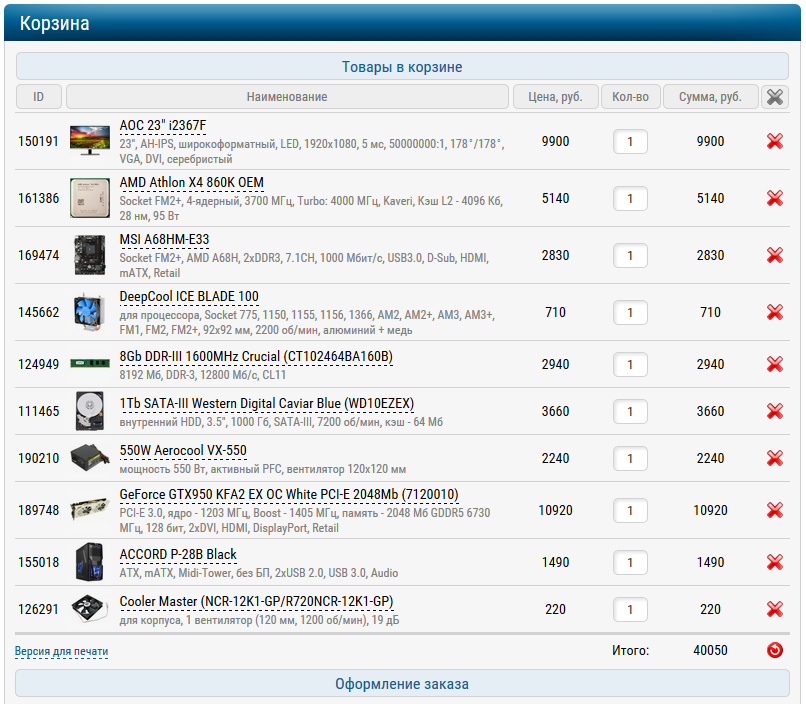Screen dimensions: 806x704
Task: Click the Кол-во column header
Action: click(631, 97)
